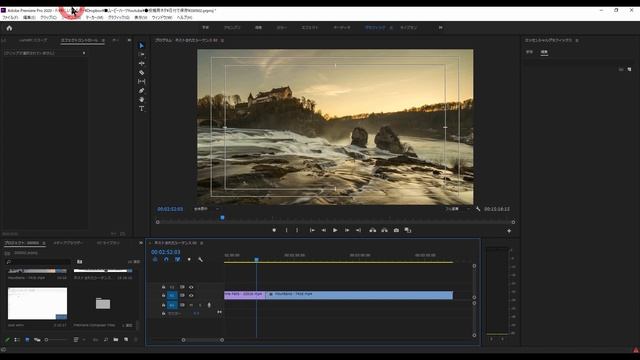Expand Effect Controls panel group overflow chevrons
Screen dimensions: 640x360
pos(129,40)
